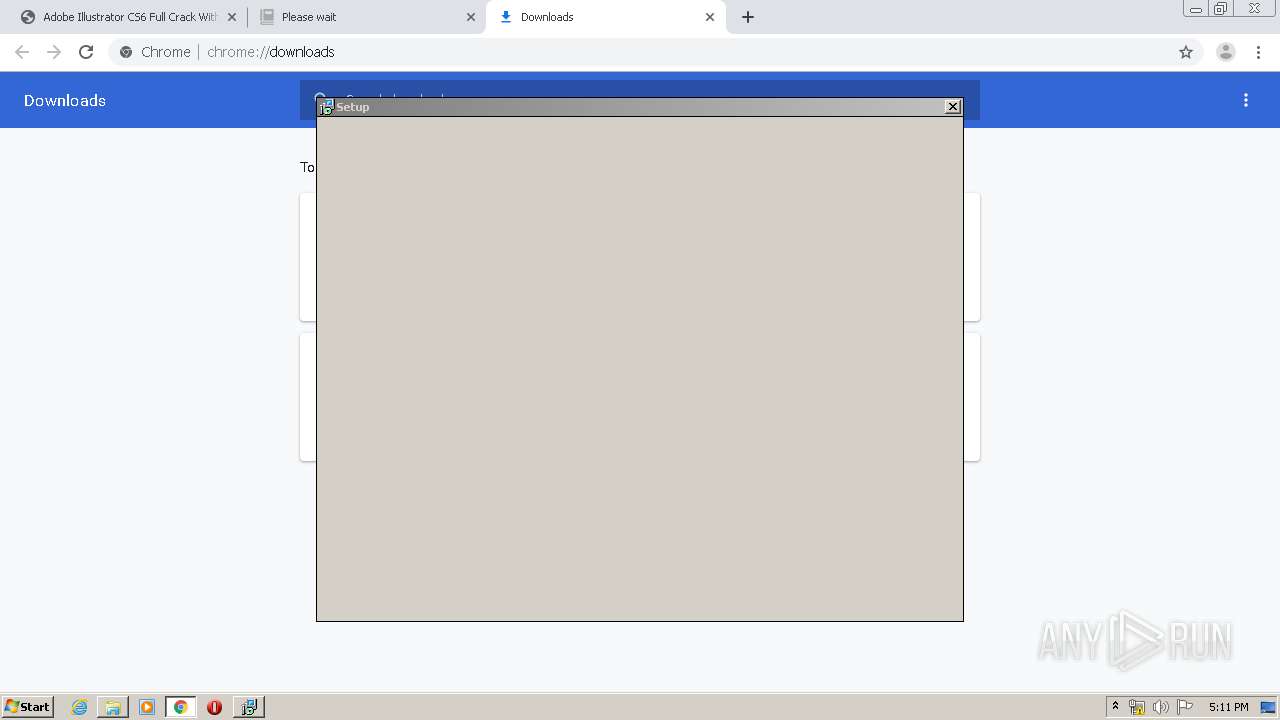The image size is (1280, 720).
Task: Close the Downloads tab
Action: (x=710, y=17)
